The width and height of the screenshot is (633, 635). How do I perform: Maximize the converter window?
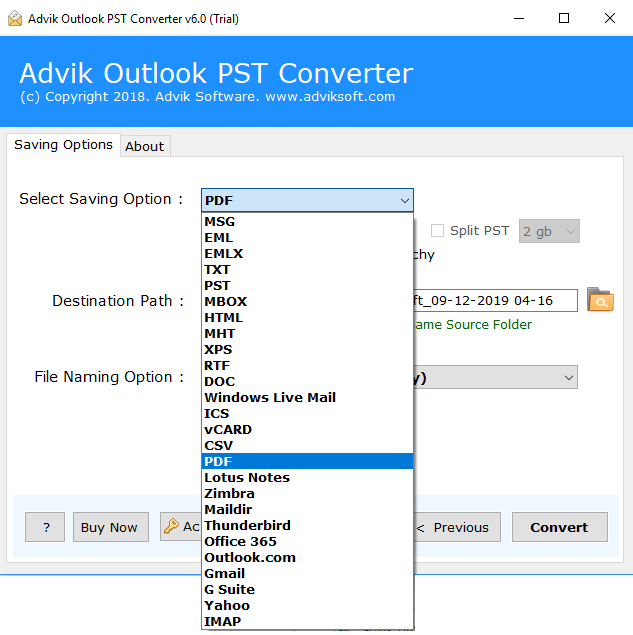pyautogui.click(x=564, y=18)
